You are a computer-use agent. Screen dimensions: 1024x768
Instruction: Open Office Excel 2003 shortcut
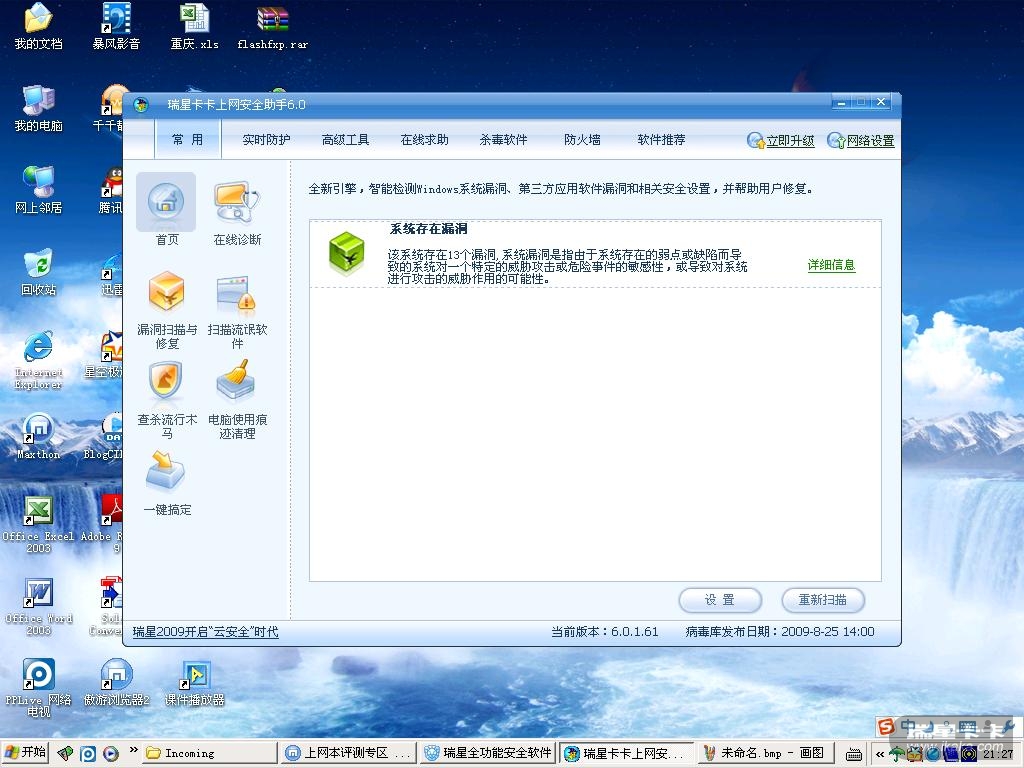pyautogui.click(x=39, y=524)
